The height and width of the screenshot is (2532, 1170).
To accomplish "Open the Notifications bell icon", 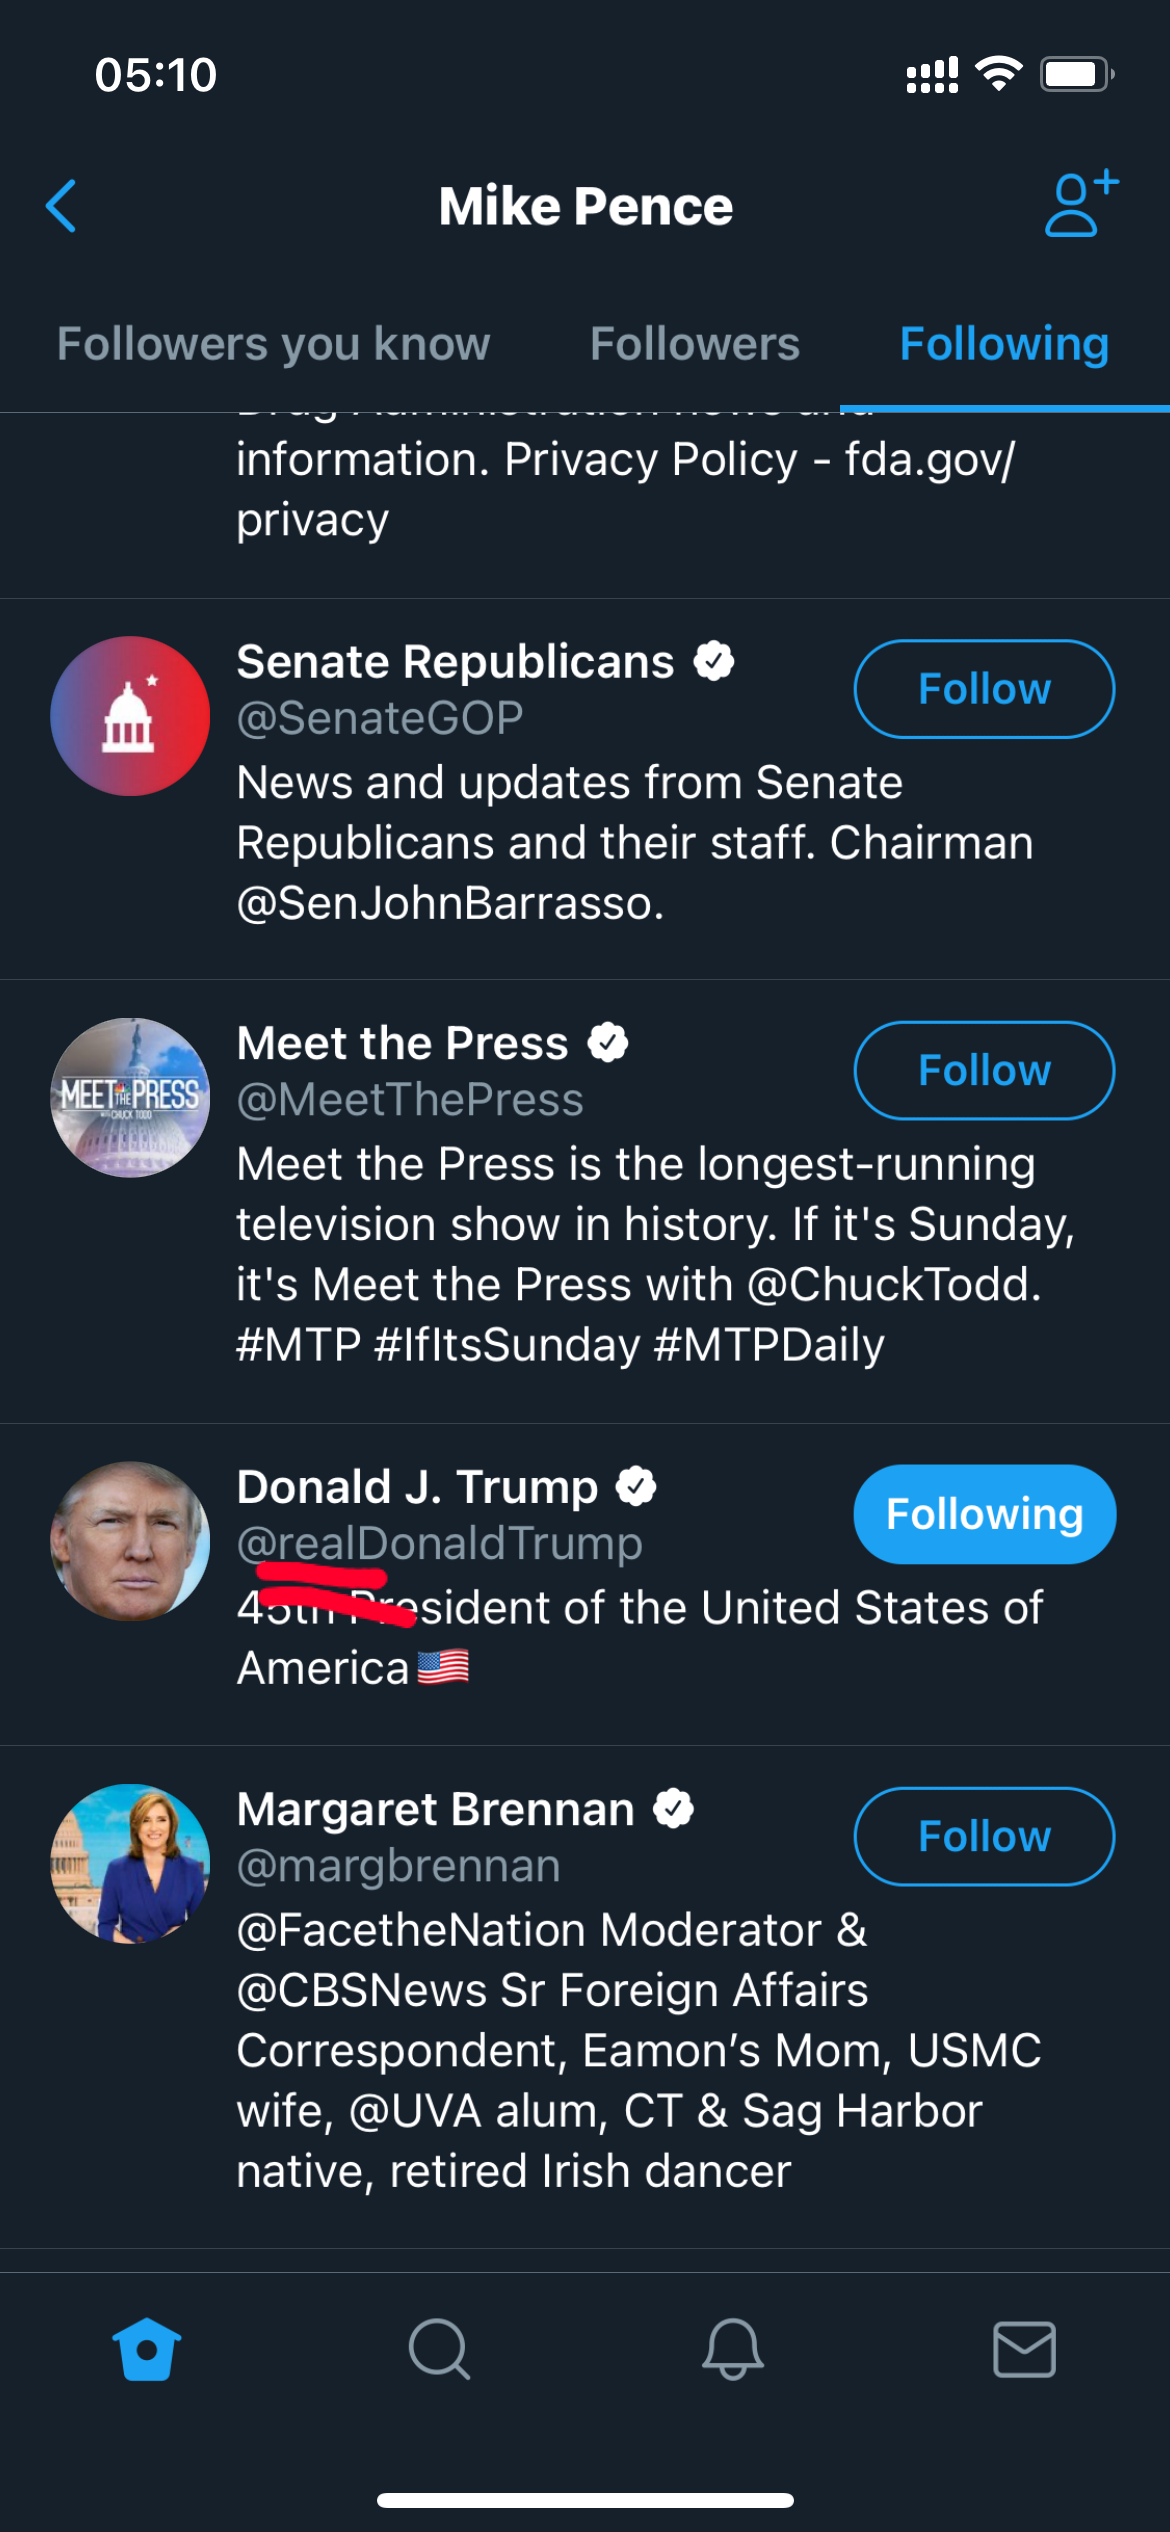I will (732, 2349).
